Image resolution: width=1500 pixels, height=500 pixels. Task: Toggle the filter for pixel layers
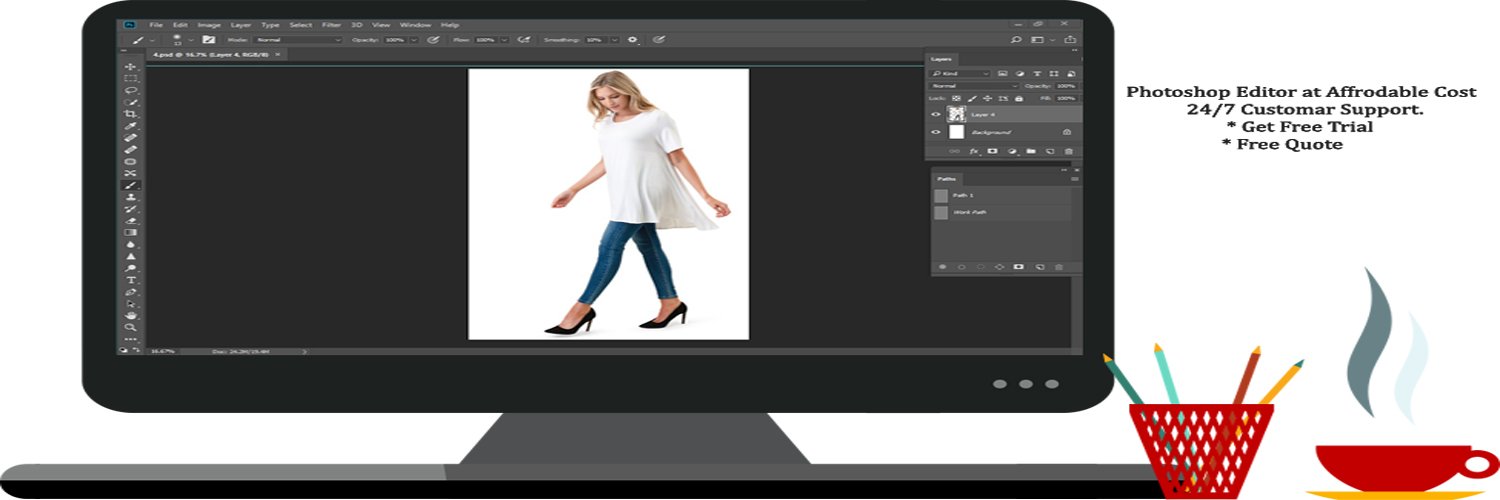point(1003,74)
